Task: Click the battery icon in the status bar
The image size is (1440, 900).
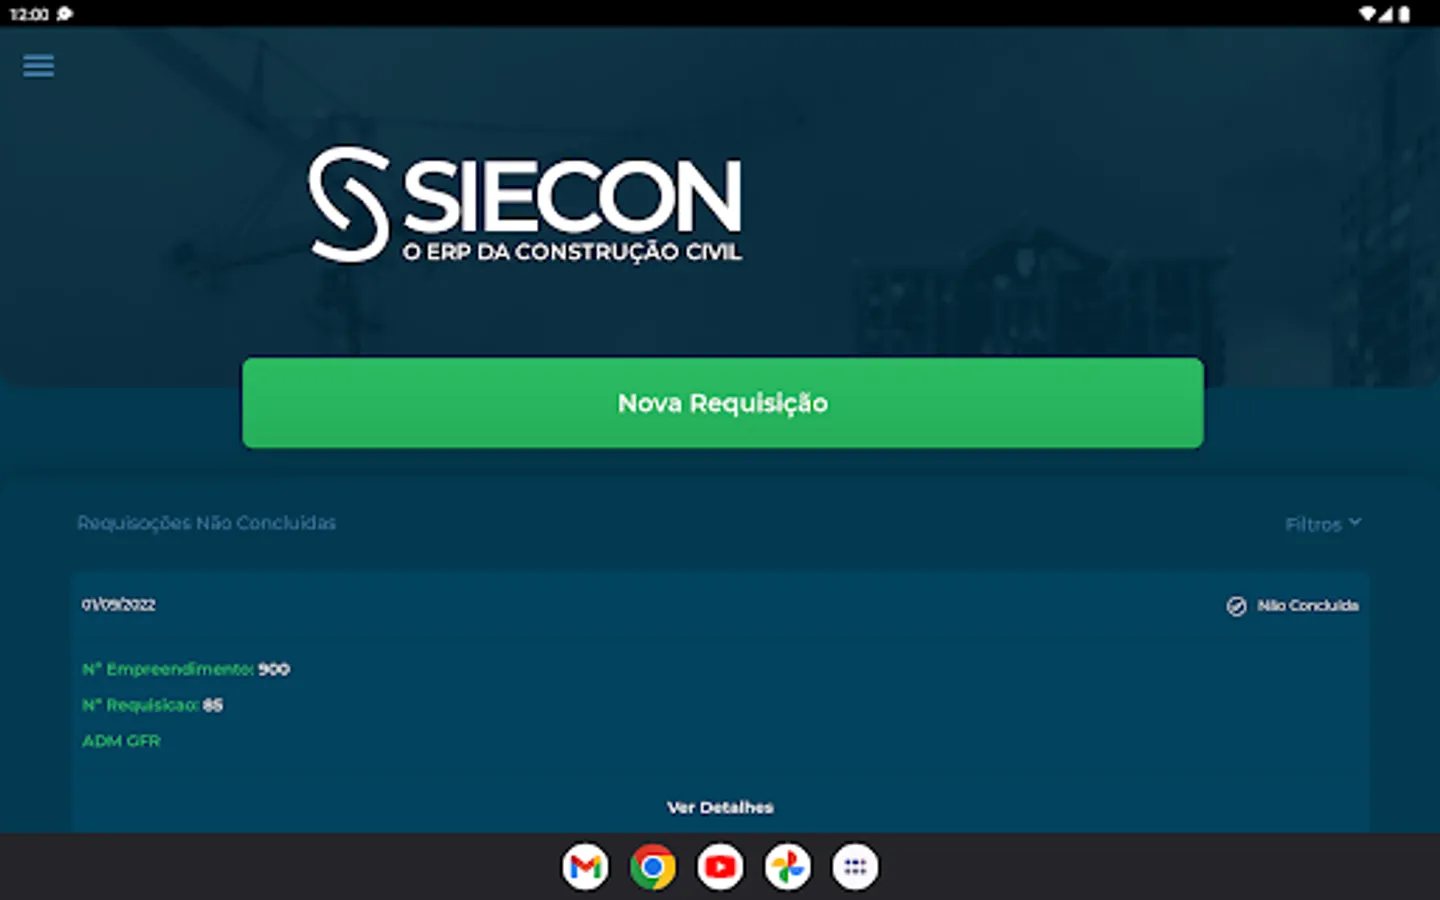Action: tap(1404, 14)
